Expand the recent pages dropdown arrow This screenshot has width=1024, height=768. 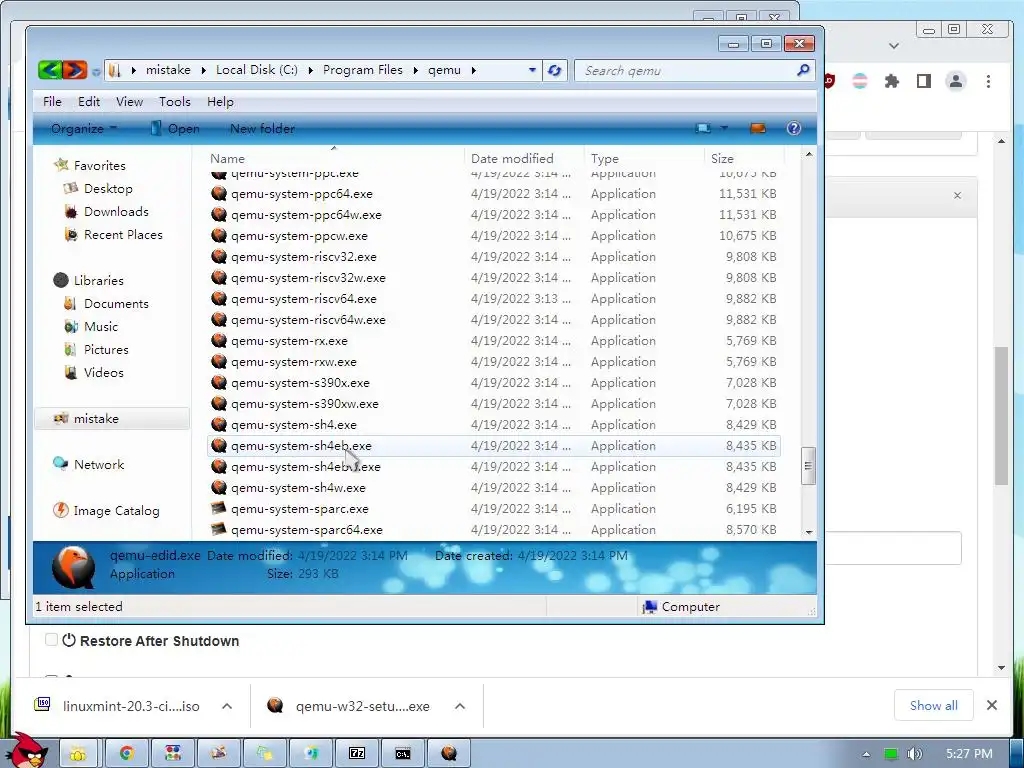[96, 71]
